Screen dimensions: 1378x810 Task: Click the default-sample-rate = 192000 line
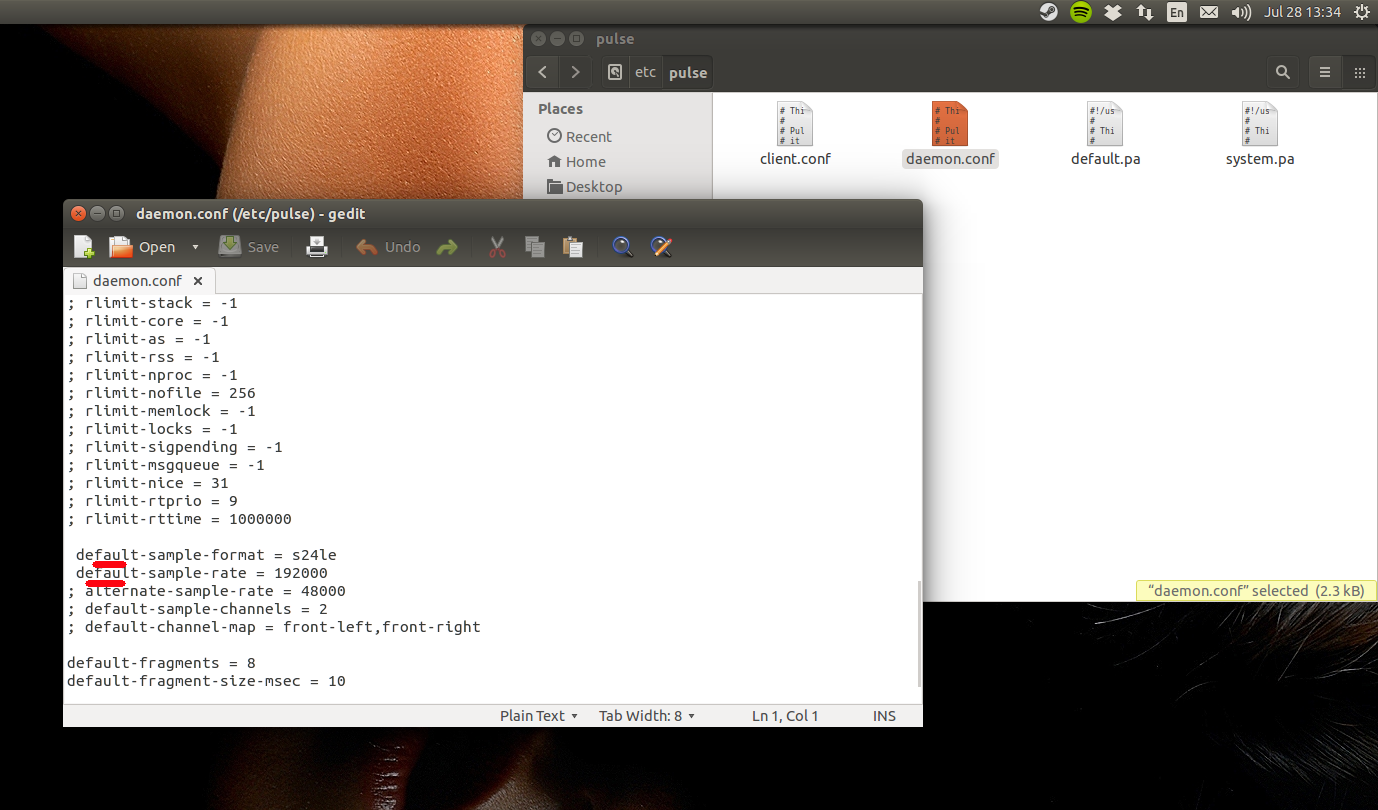(202, 573)
